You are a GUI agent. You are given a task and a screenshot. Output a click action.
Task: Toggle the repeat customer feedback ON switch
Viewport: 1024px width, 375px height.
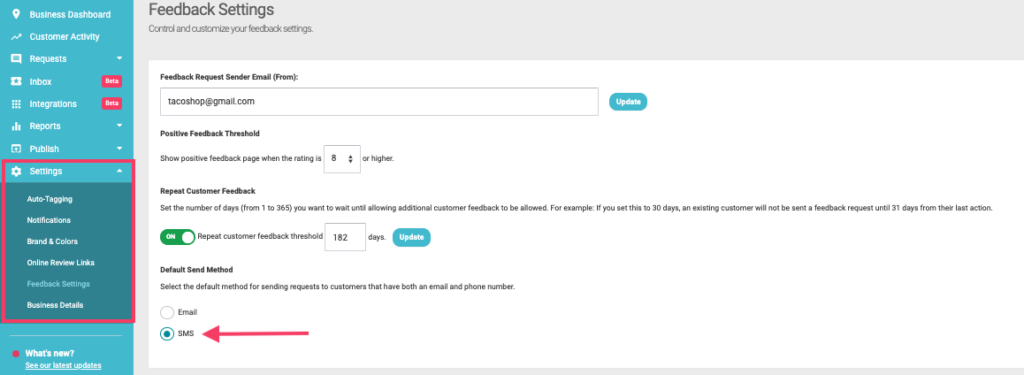click(x=178, y=236)
